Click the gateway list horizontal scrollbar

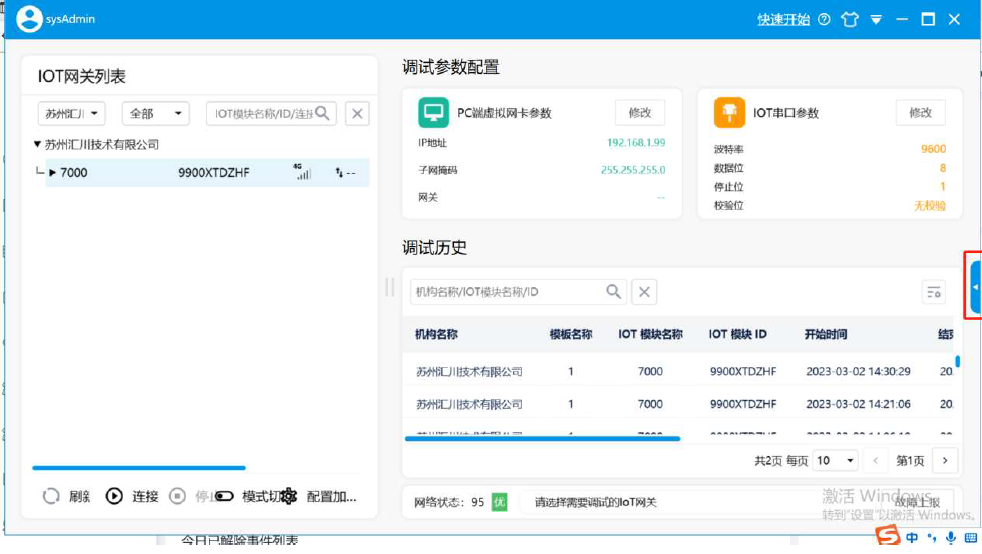point(139,468)
